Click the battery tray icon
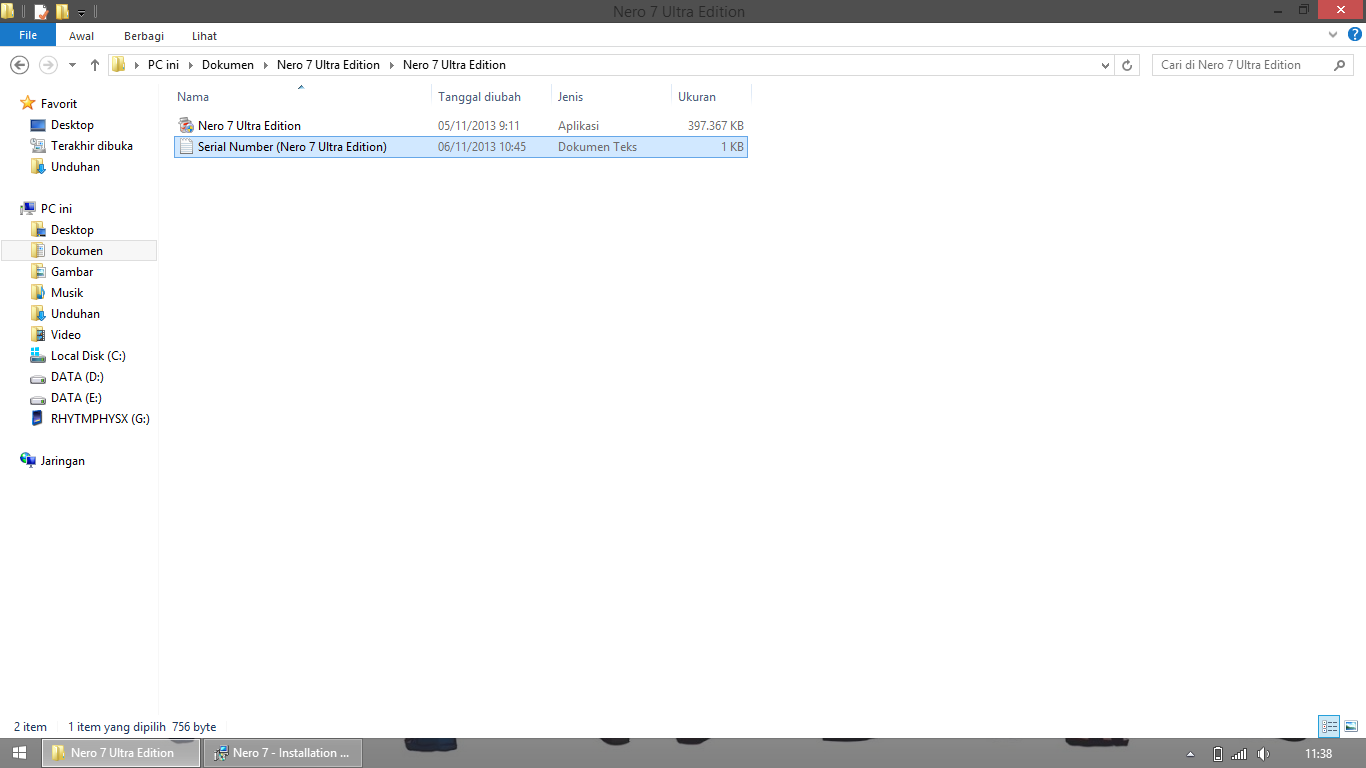Image resolution: width=1366 pixels, height=768 pixels. pyautogui.click(x=1217, y=754)
